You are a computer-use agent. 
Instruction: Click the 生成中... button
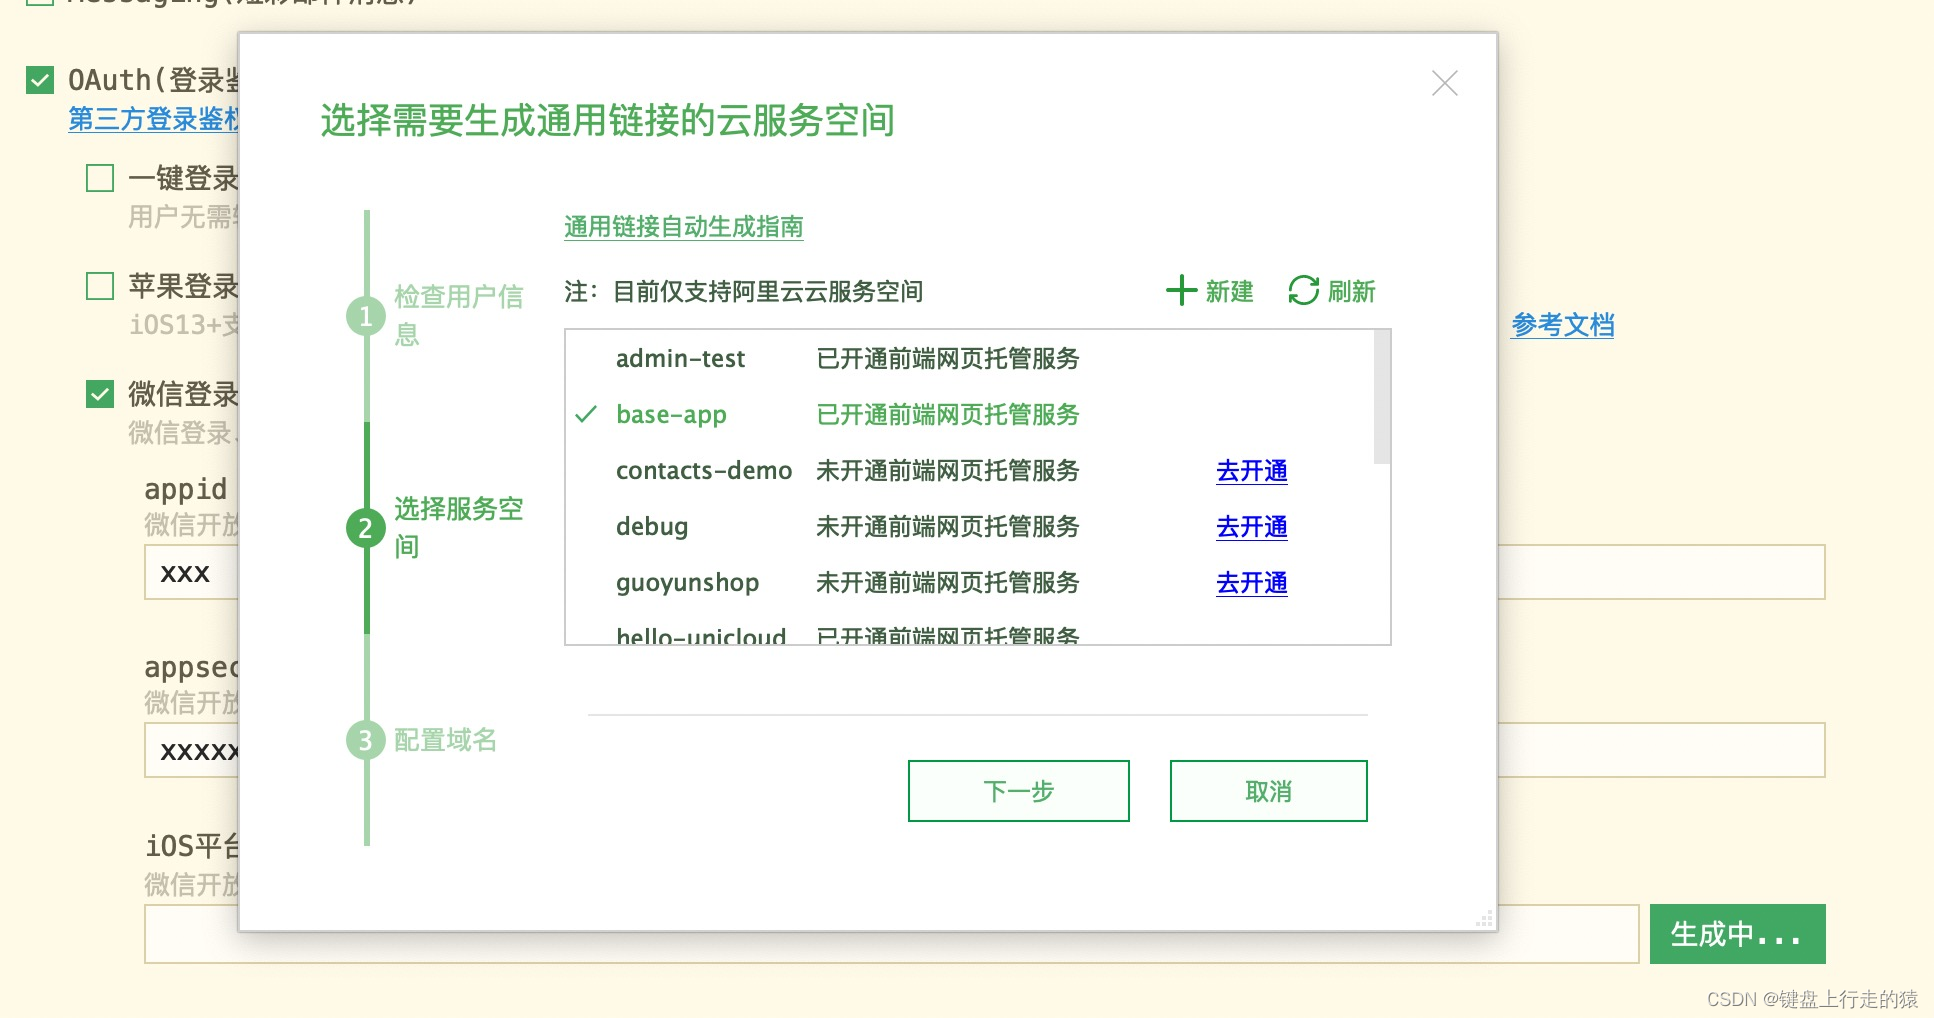click(x=1737, y=934)
